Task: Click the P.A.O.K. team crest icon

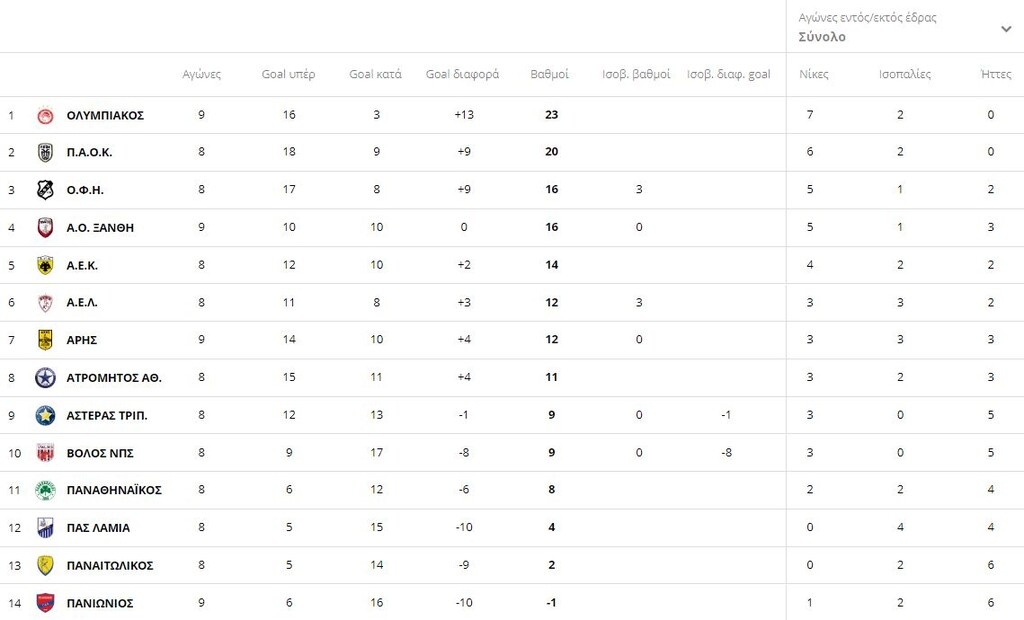Action: 45,152
